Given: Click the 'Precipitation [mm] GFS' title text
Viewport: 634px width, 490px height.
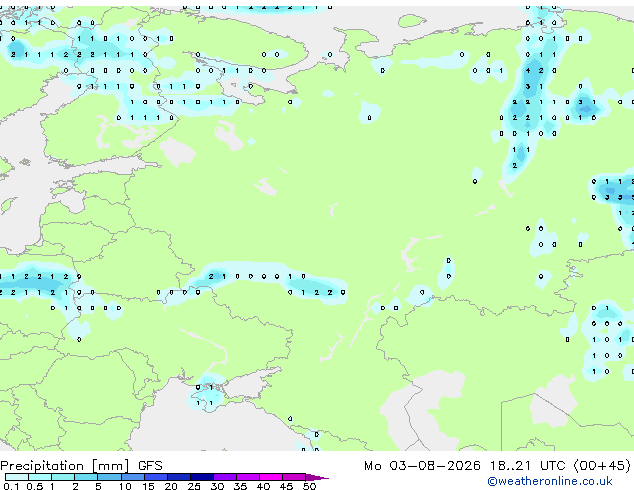Looking at the screenshot, I should point(81,466).
